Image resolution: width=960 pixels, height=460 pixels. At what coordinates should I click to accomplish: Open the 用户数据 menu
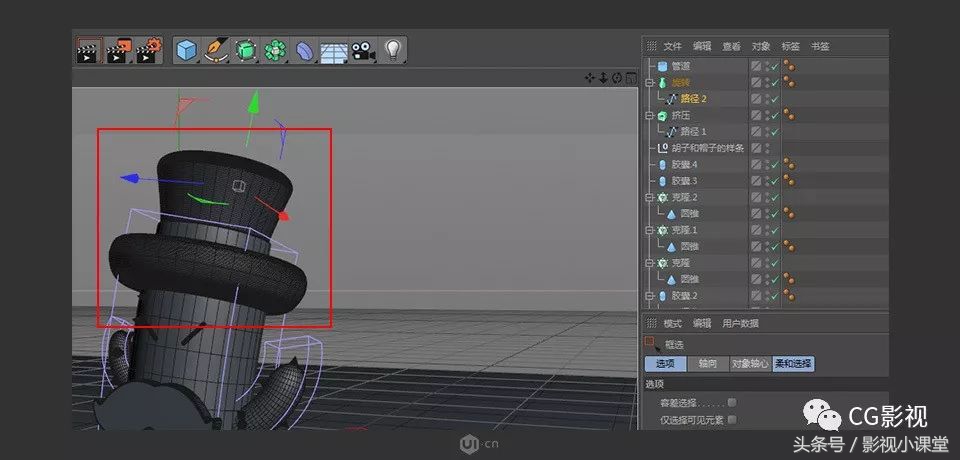pyautogui.click(x=740, y=323)
